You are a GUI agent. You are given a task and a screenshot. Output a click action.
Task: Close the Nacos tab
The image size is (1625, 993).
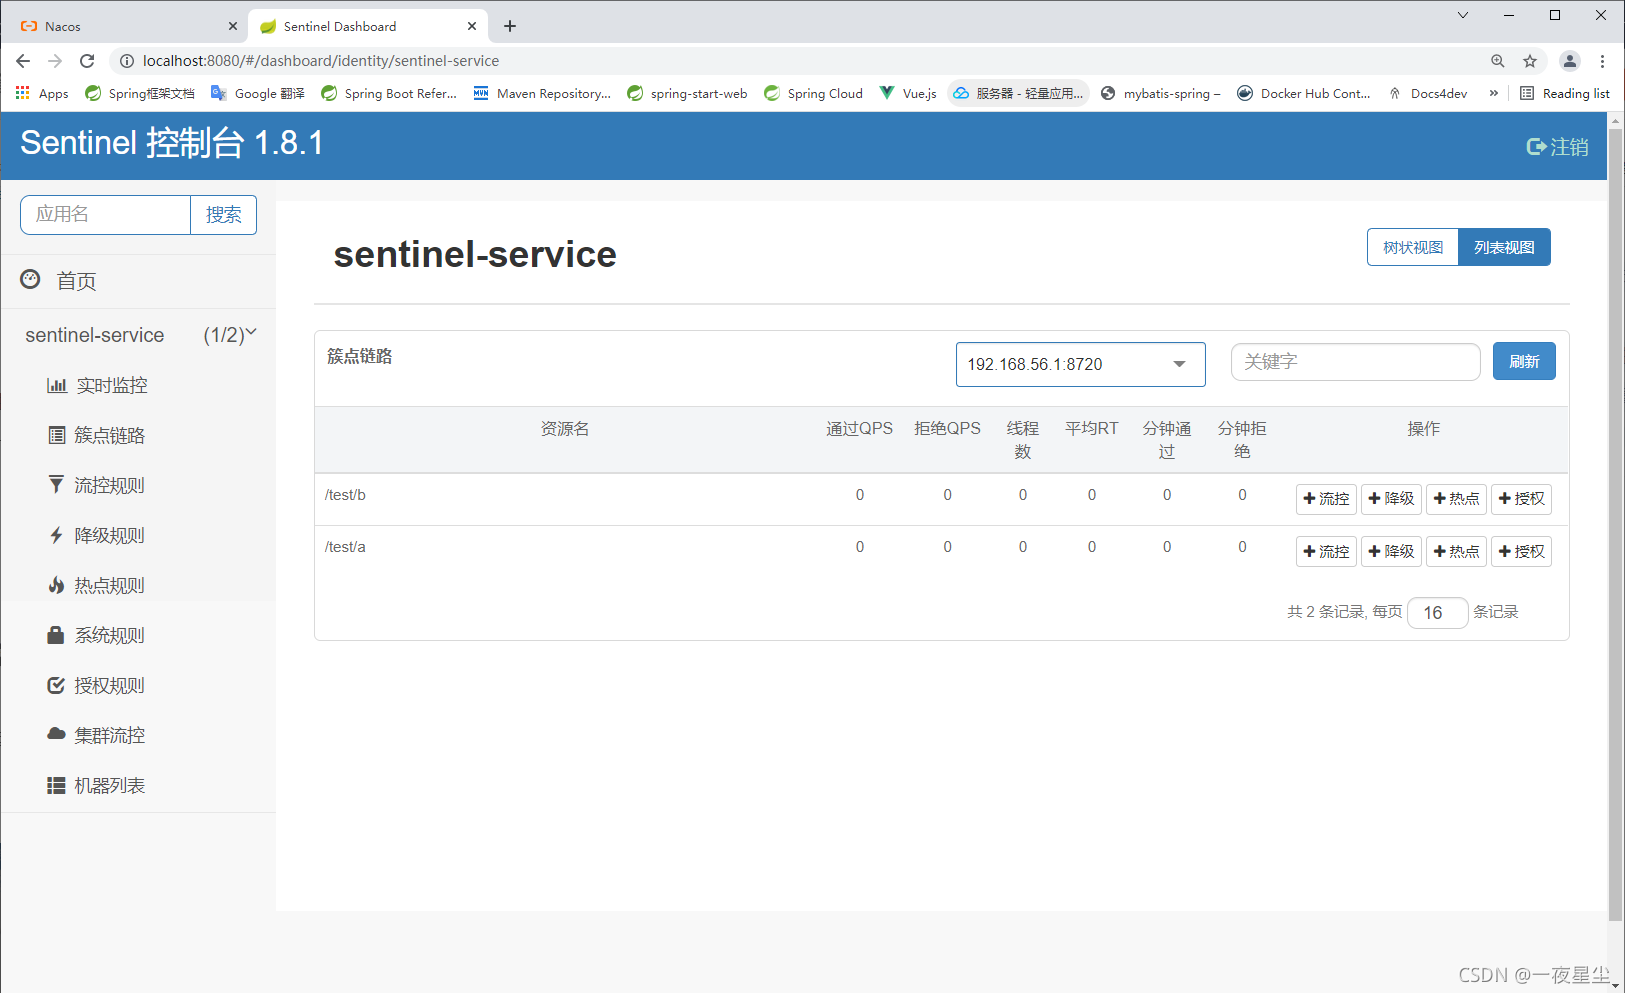(x=233, y=26)
